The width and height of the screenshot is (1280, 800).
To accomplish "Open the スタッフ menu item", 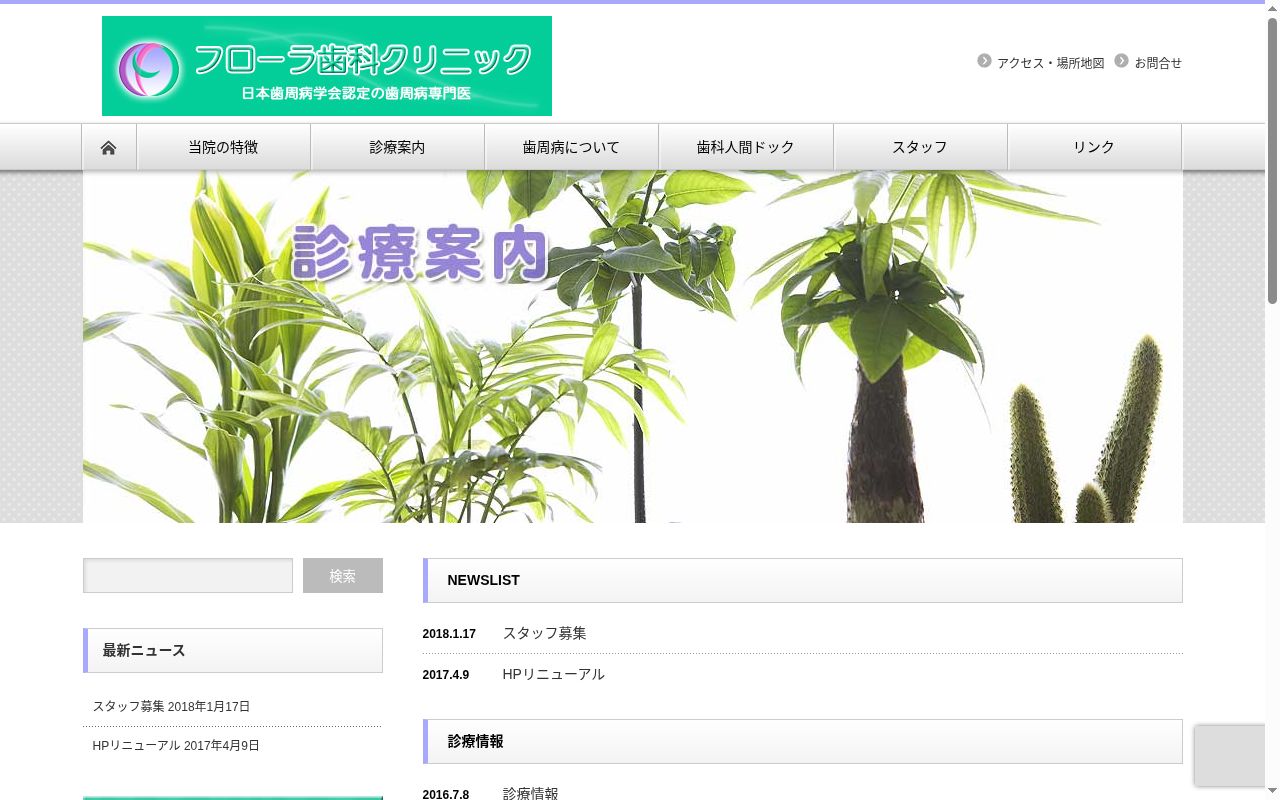I will coord(920,147).
